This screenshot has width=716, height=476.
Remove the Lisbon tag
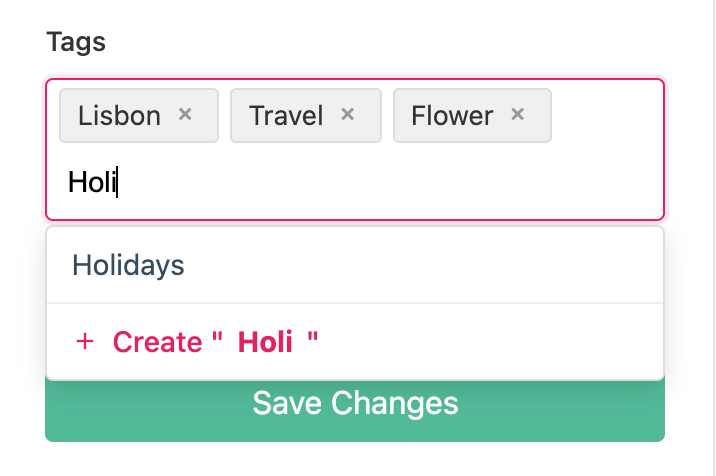[185, 115]
